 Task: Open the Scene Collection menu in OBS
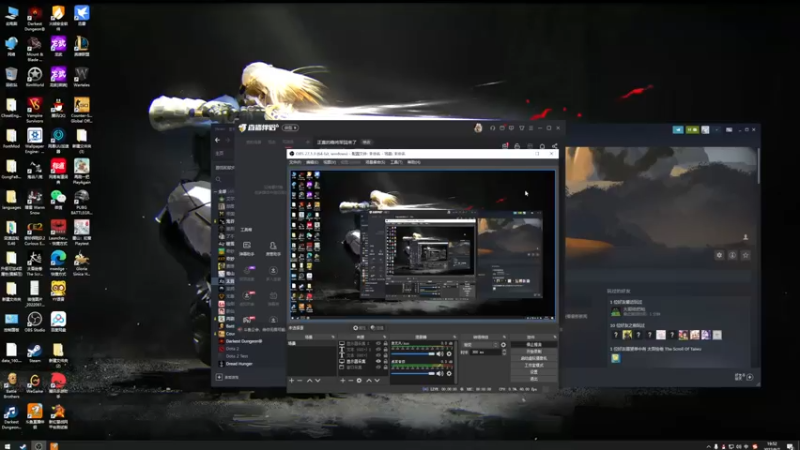click(x=375, y=162)
